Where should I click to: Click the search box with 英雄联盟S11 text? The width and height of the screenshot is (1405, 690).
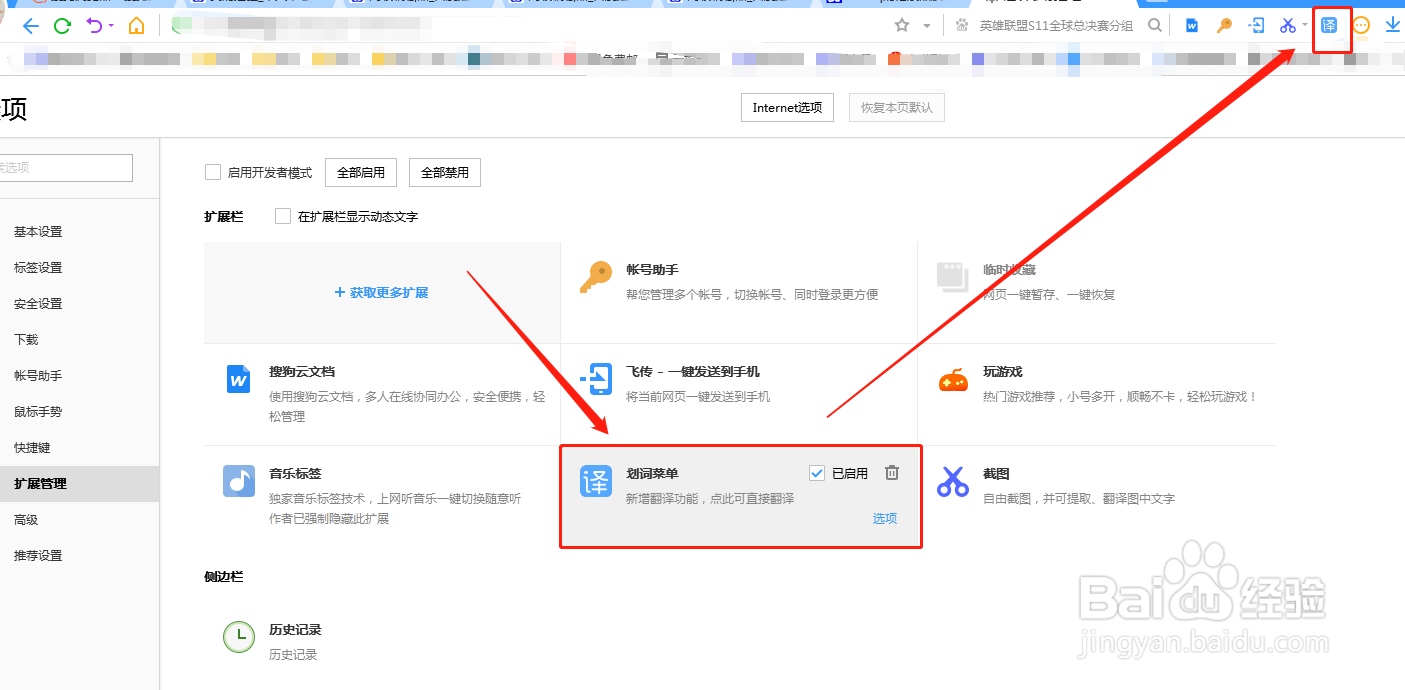pyautogui.click(x=1056, y=26)
